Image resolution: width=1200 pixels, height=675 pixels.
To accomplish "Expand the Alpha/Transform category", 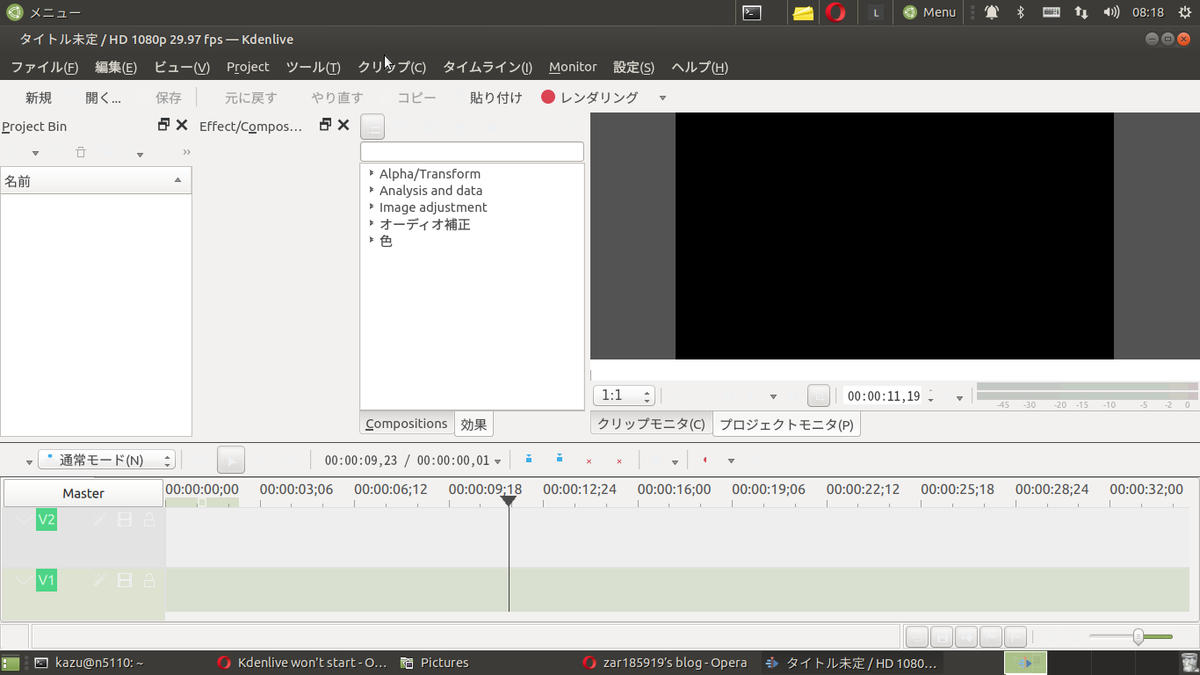I will coord(371,173).
